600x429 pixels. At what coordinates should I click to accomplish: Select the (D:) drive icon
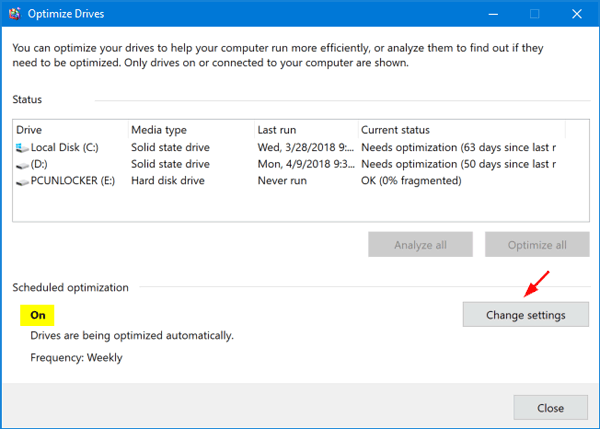(22, 165)
